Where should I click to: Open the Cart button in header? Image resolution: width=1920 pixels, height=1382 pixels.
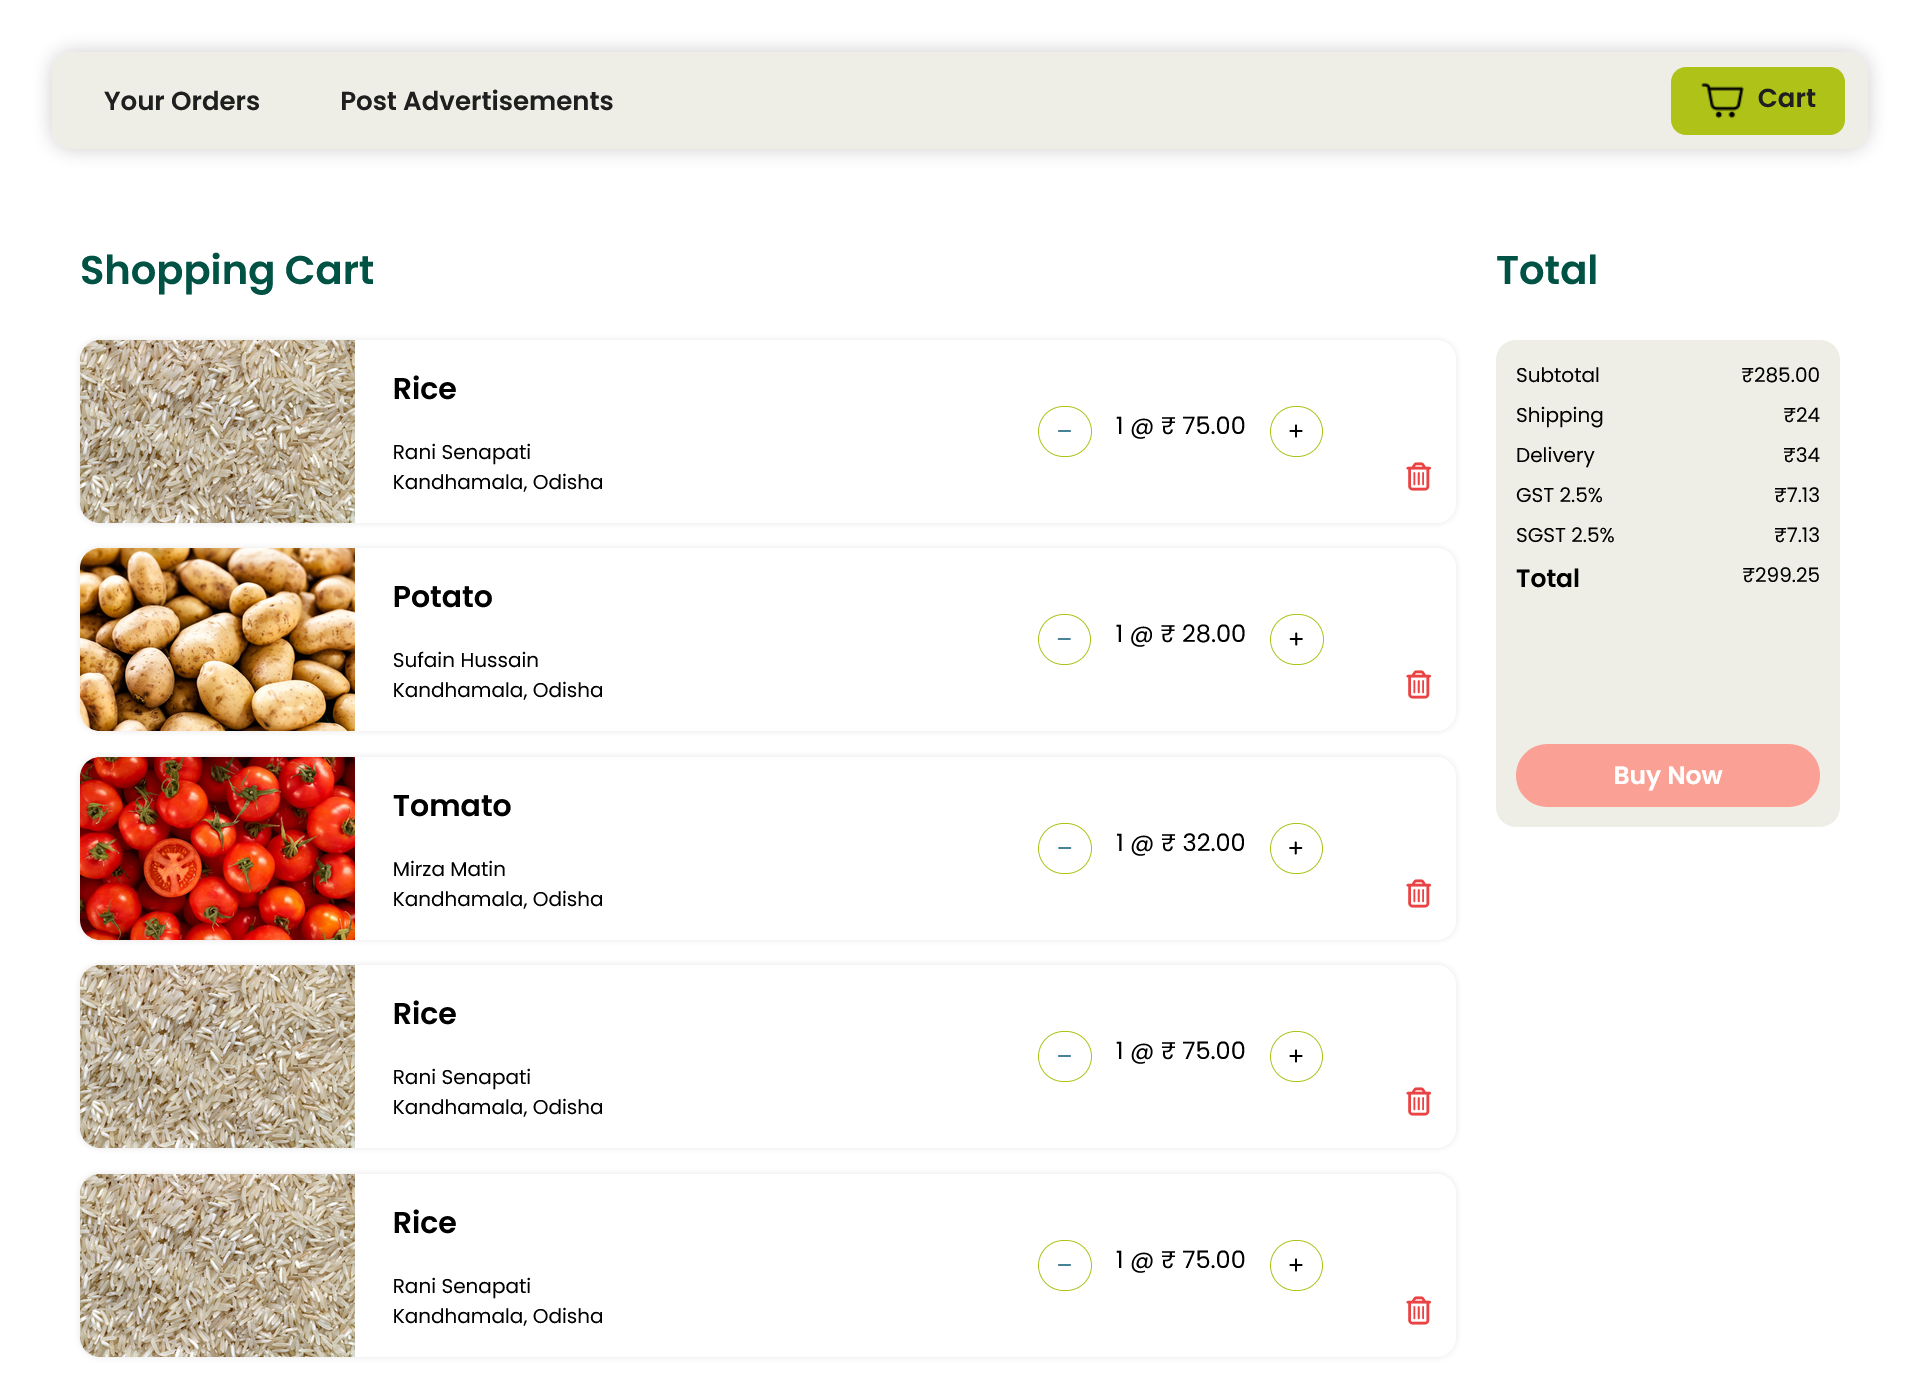1757,100
